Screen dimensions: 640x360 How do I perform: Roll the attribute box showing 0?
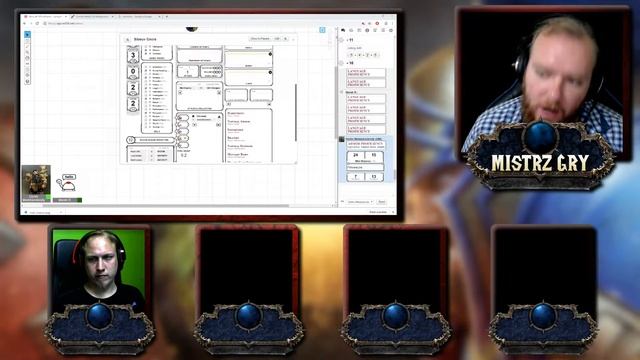pyautogui.click(x=133, y=71)
